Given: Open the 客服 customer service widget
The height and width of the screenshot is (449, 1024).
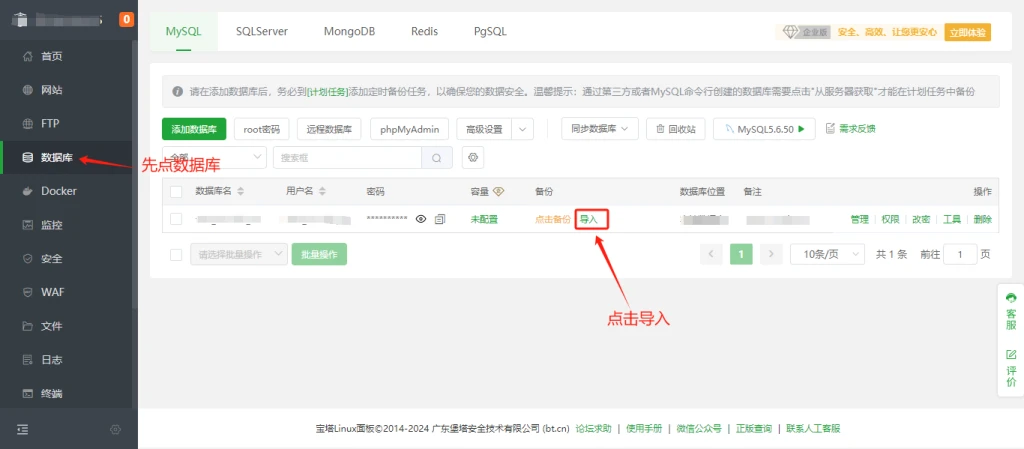Looking at the screenshot, I should pos(1010,311).
